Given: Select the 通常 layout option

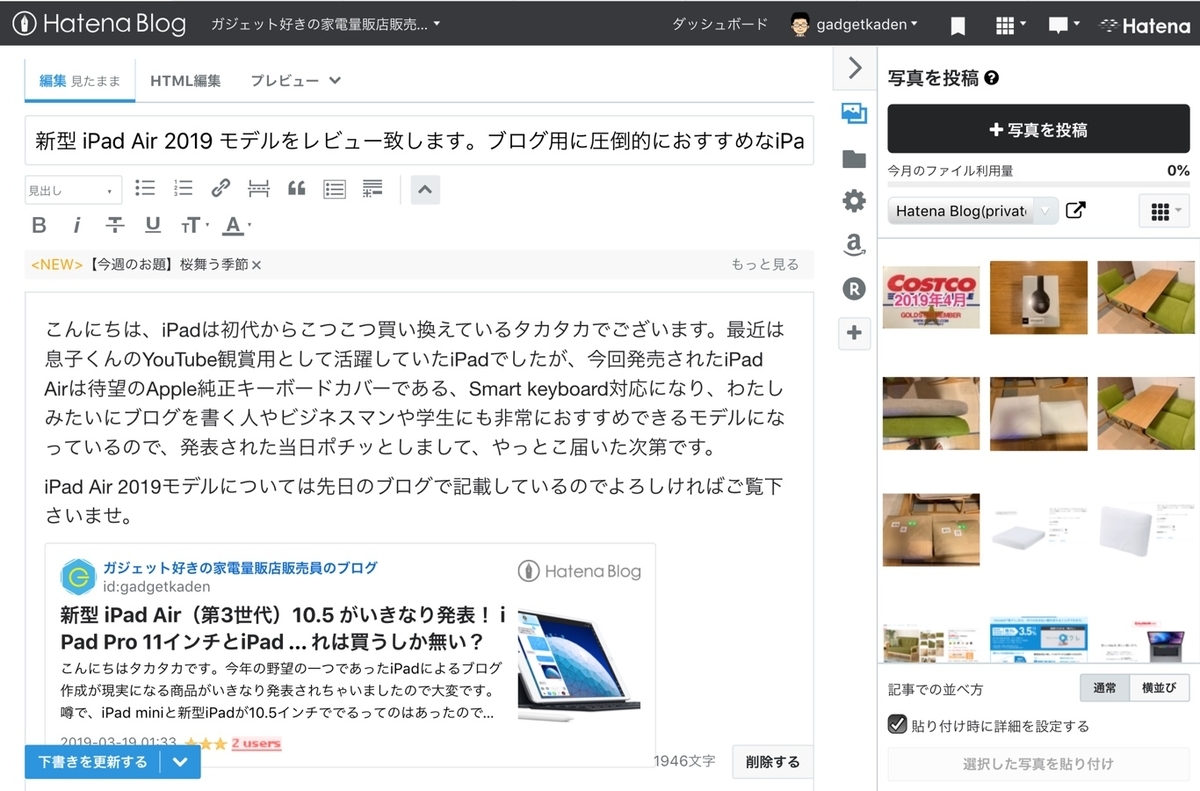Looking at the screenshot, I should pyautogui.click(x=1105, y=689).
